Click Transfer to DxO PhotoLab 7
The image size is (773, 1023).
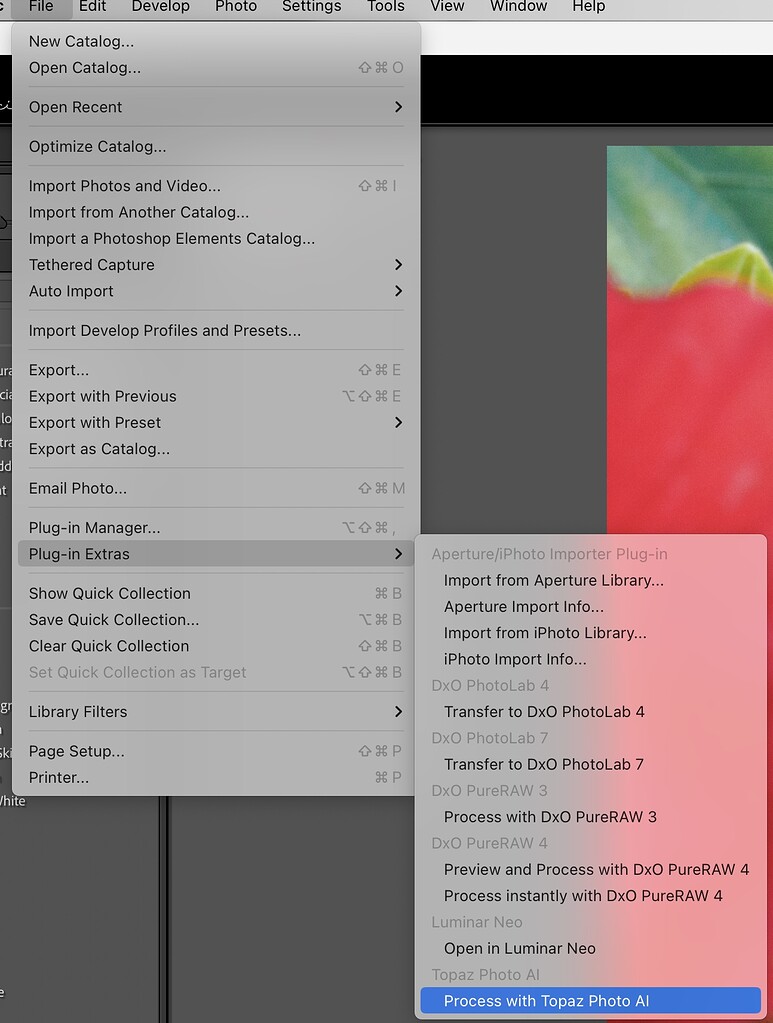click(x=544, y=764)
